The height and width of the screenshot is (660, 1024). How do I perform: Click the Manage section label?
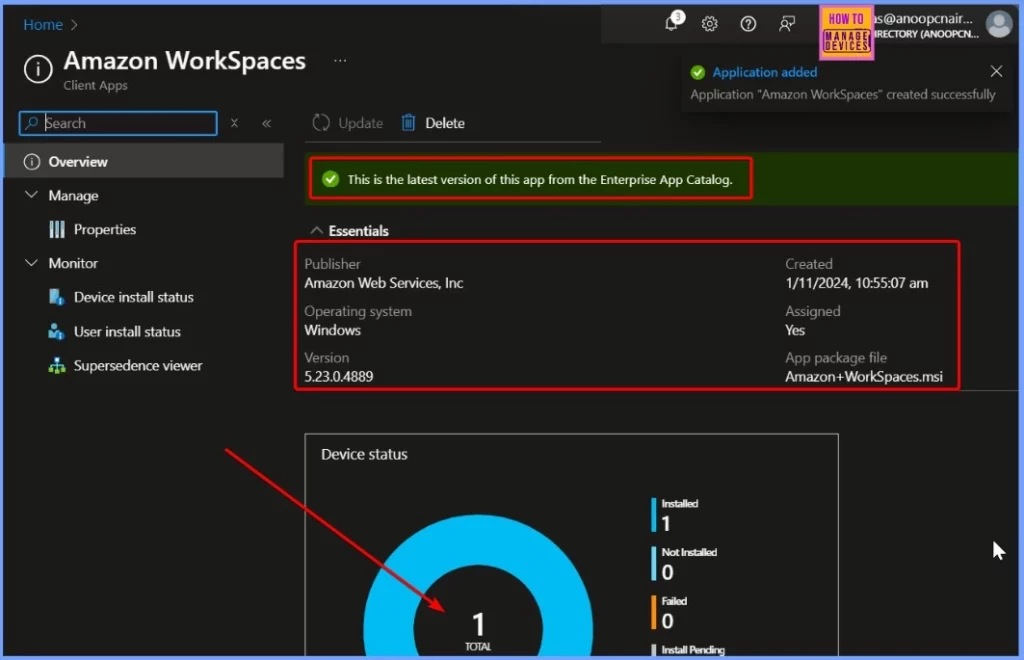pos(73,195)
